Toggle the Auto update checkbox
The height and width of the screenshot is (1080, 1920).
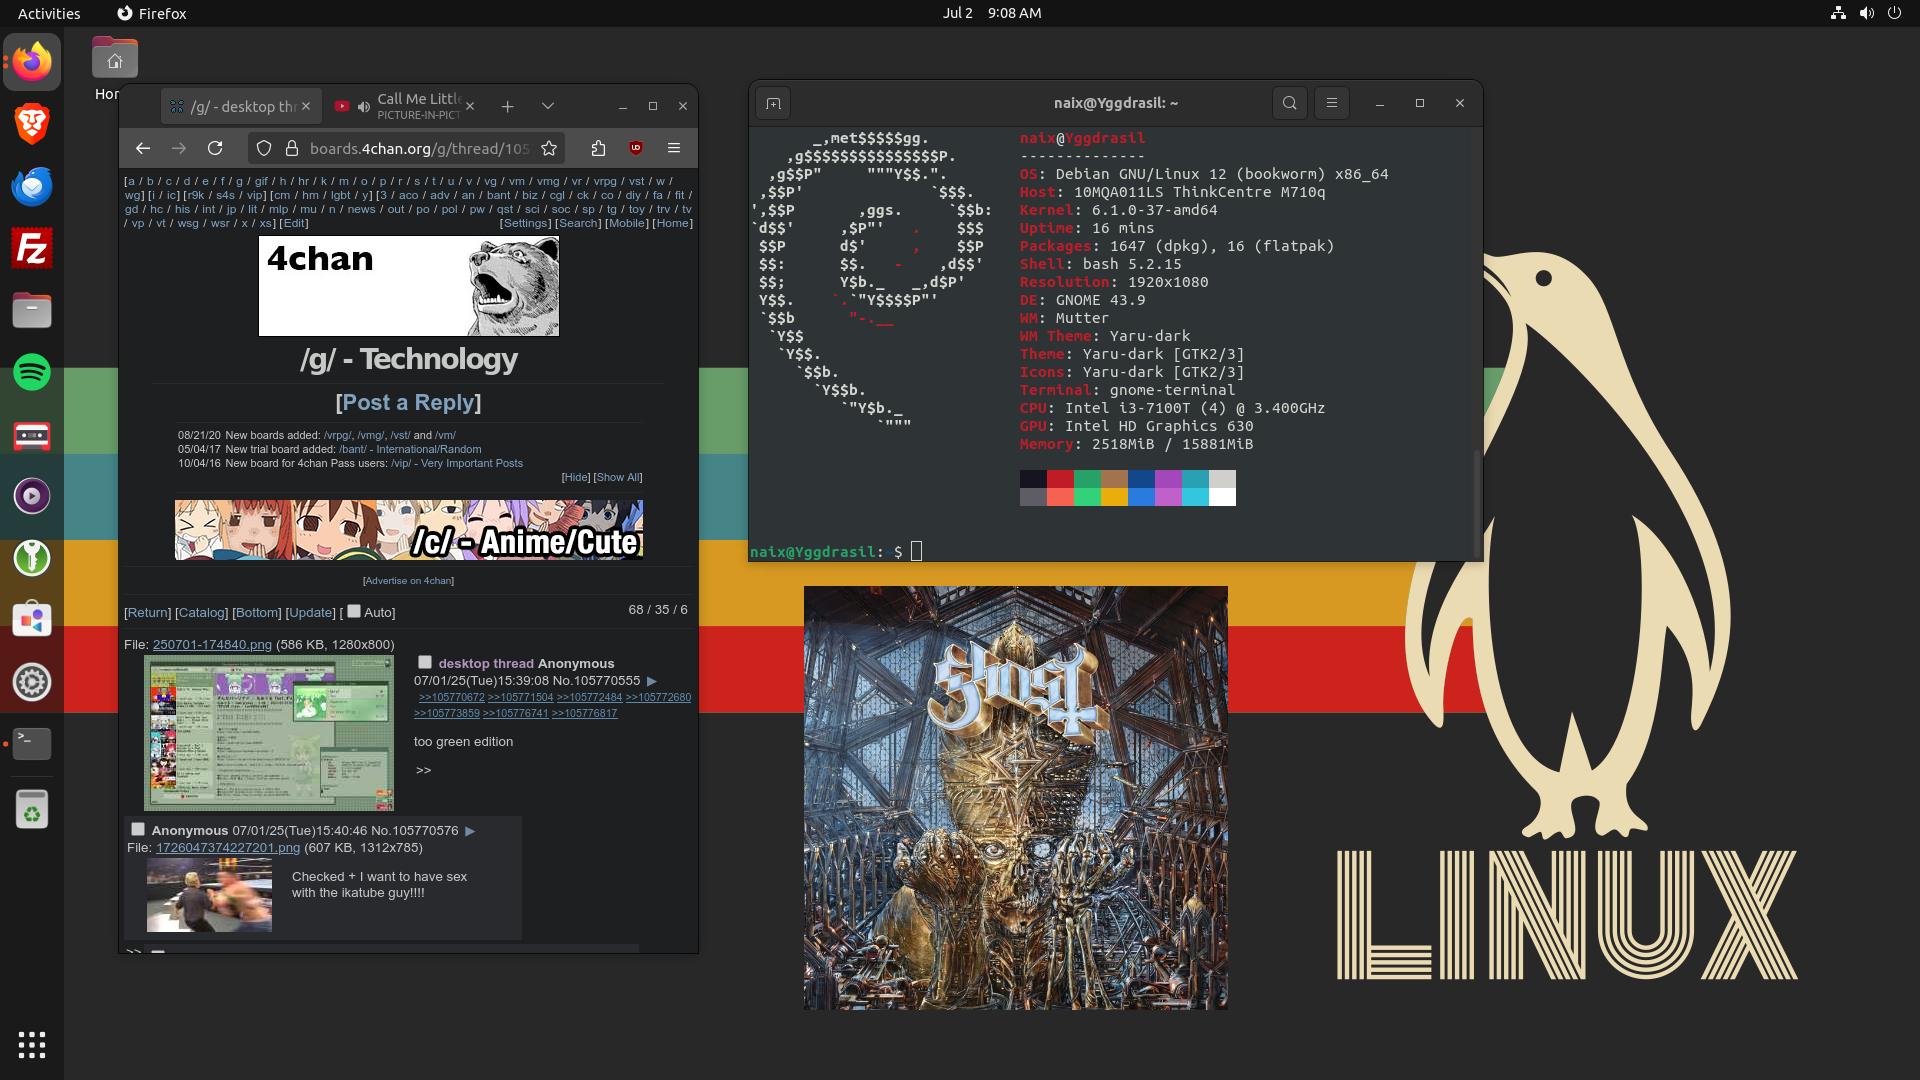[x=354, y=611]
